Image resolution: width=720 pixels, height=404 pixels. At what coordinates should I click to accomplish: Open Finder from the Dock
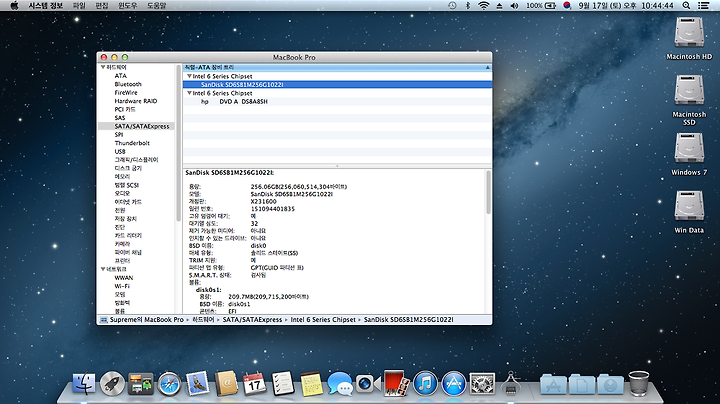84,384
